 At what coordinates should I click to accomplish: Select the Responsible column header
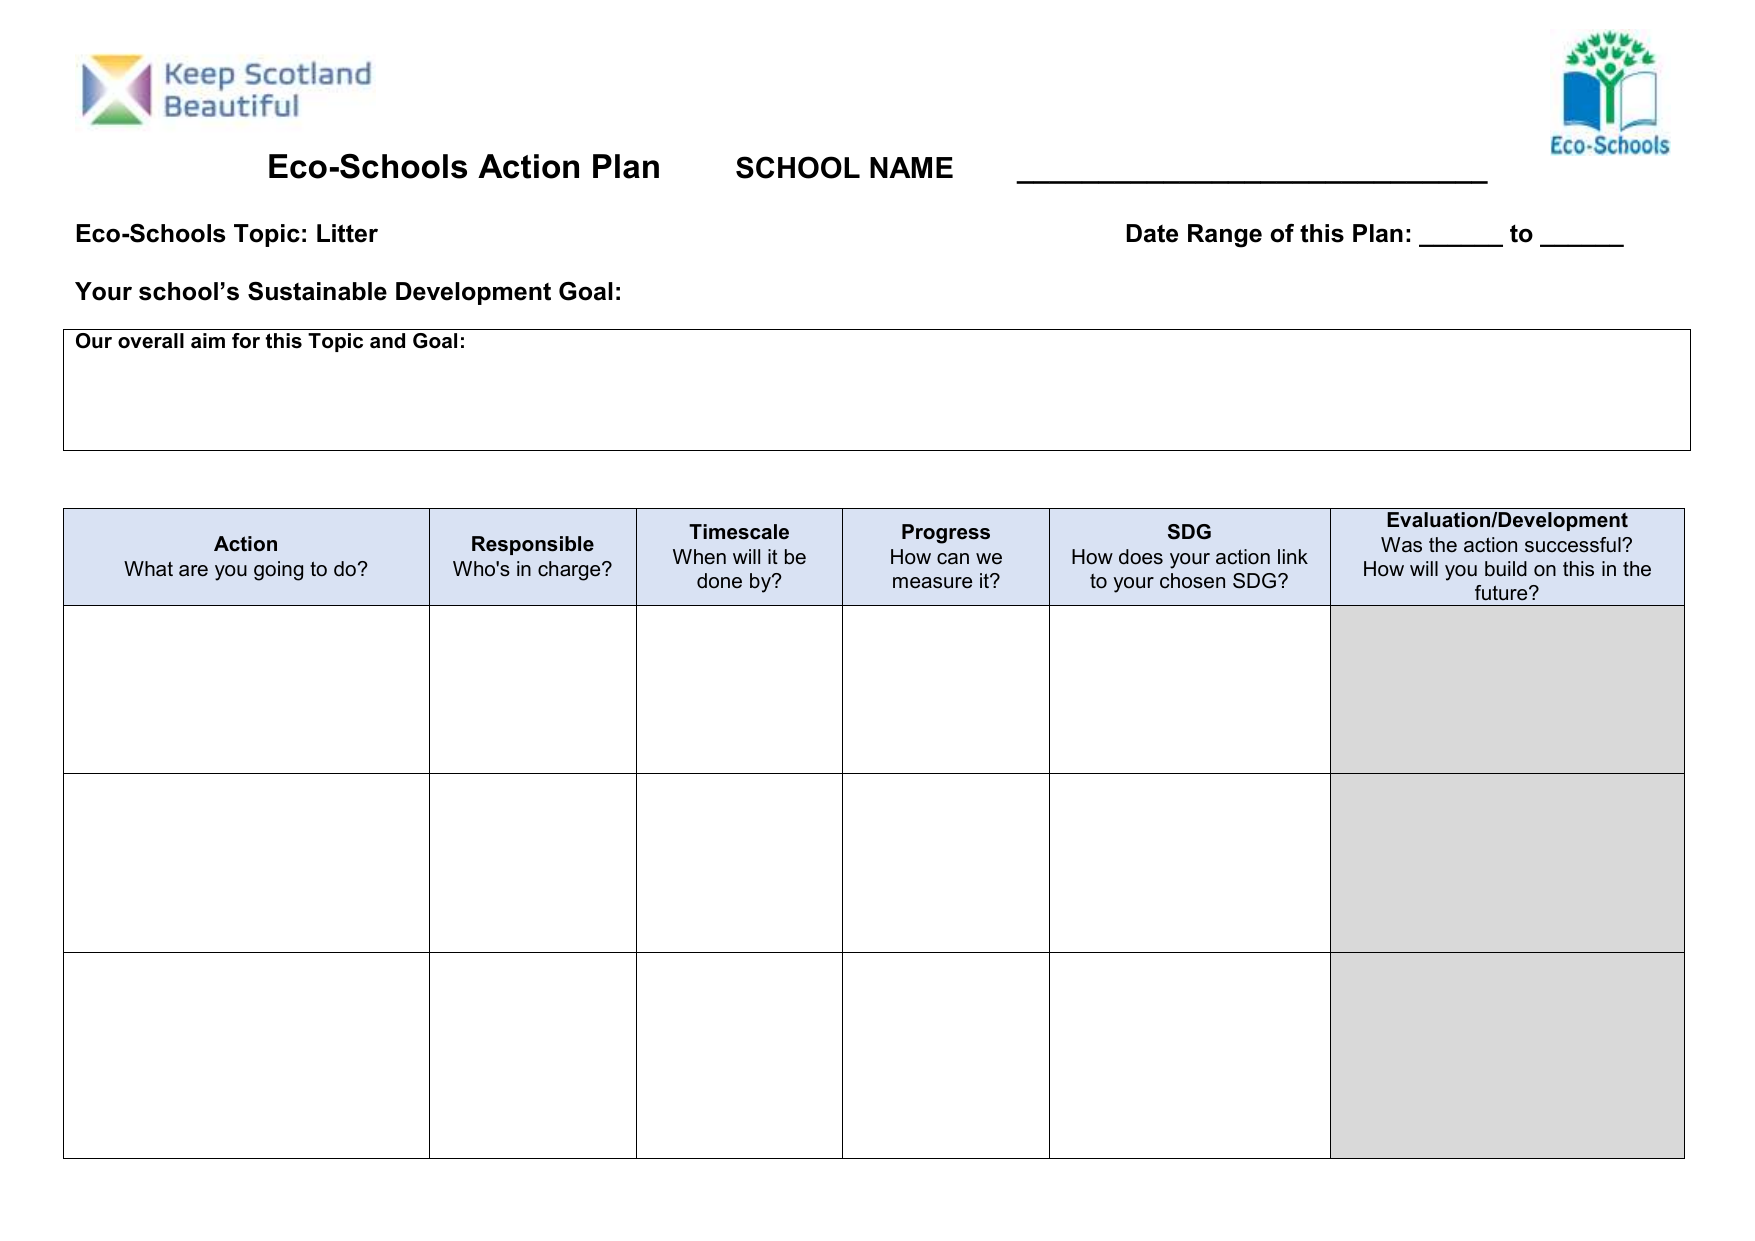533,557
